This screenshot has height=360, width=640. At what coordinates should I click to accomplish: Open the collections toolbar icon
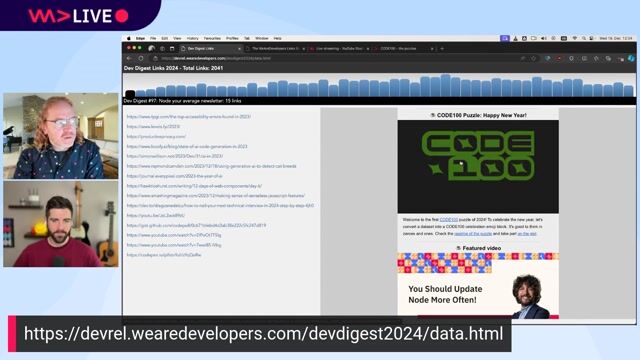click(x=608, y=58)
